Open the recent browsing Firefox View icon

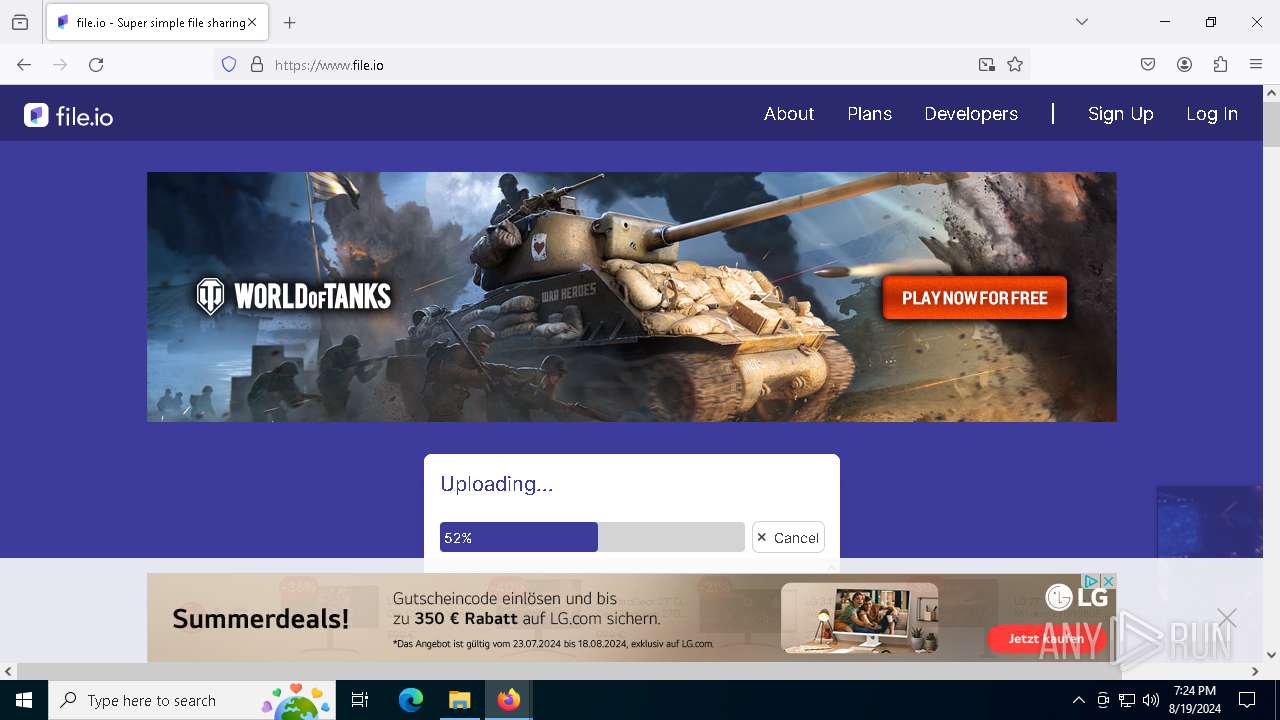pos(20,22)
